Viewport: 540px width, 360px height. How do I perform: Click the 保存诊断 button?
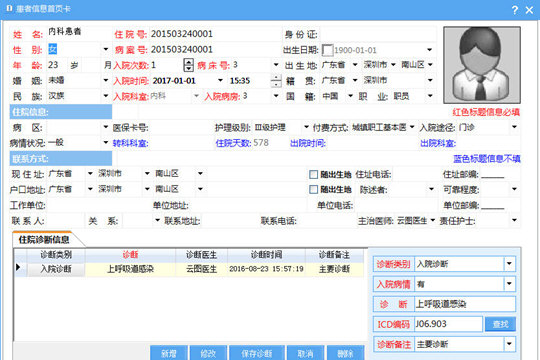click(x=257, y=353)
